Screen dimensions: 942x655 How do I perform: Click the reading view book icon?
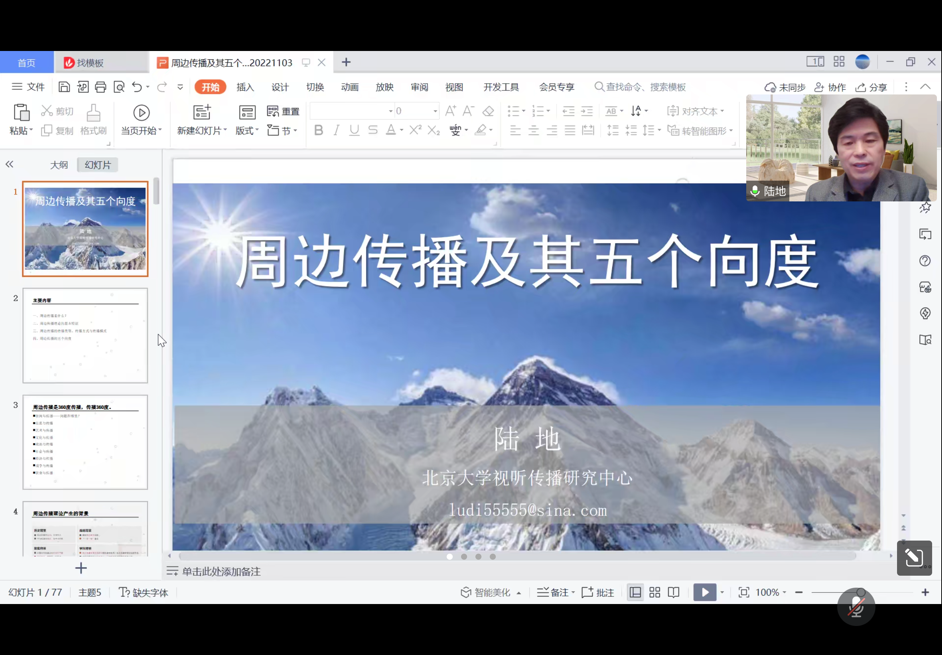[x=674, y=592]
